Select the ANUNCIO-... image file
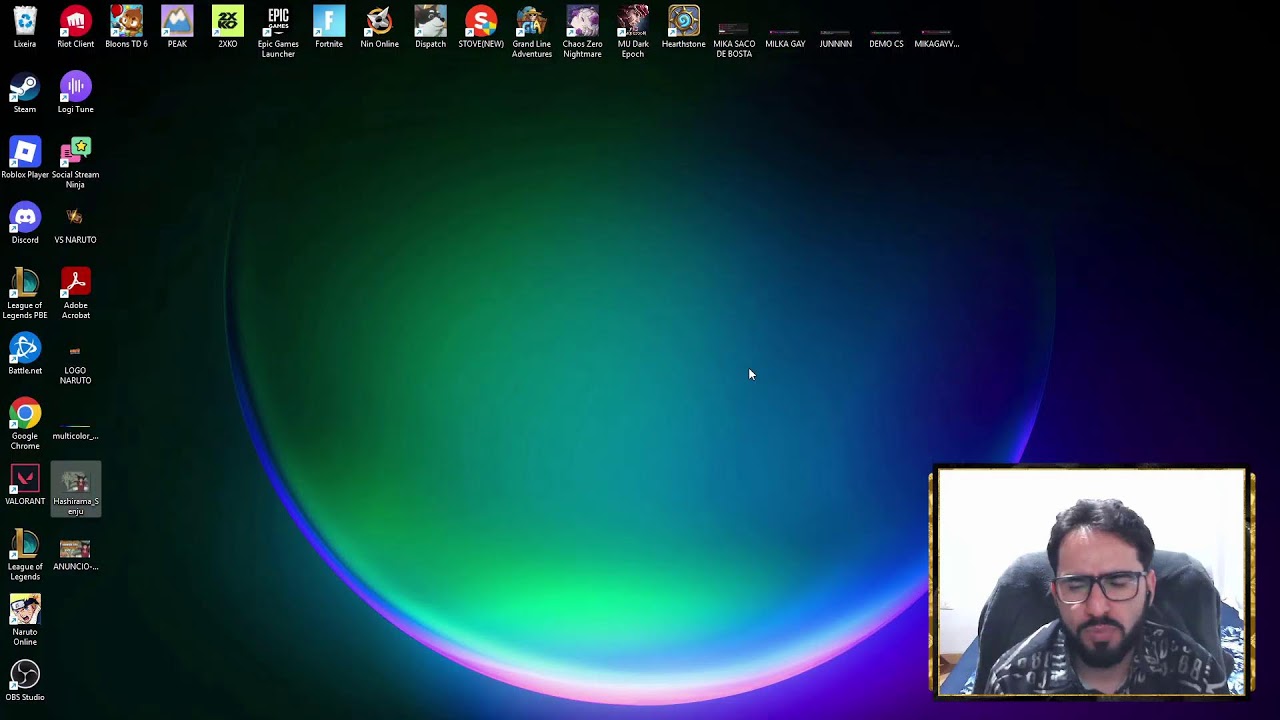 76,554
